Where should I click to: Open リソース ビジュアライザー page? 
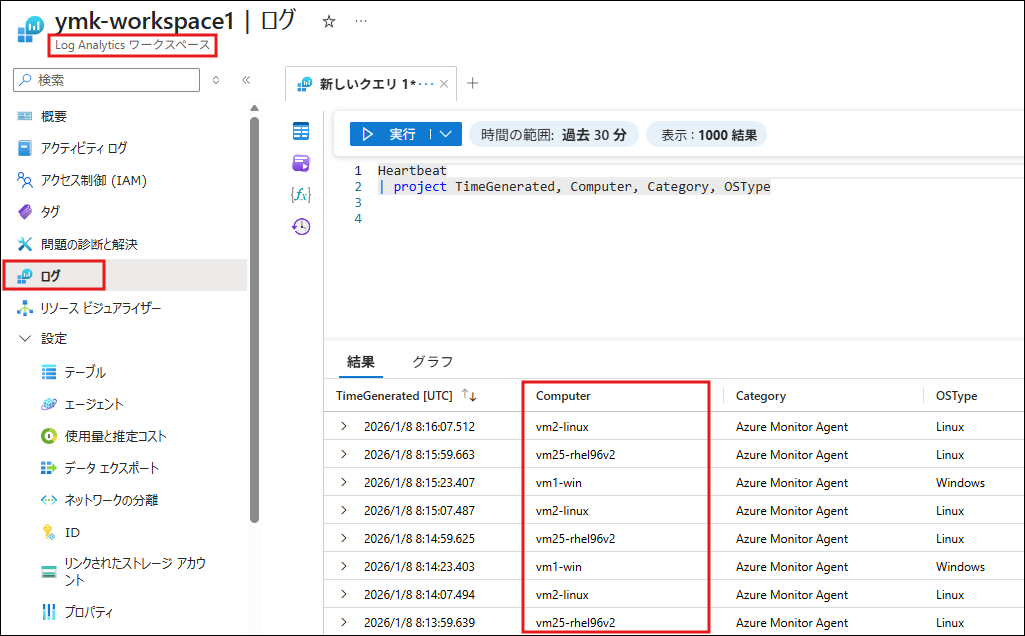[101, 308]
